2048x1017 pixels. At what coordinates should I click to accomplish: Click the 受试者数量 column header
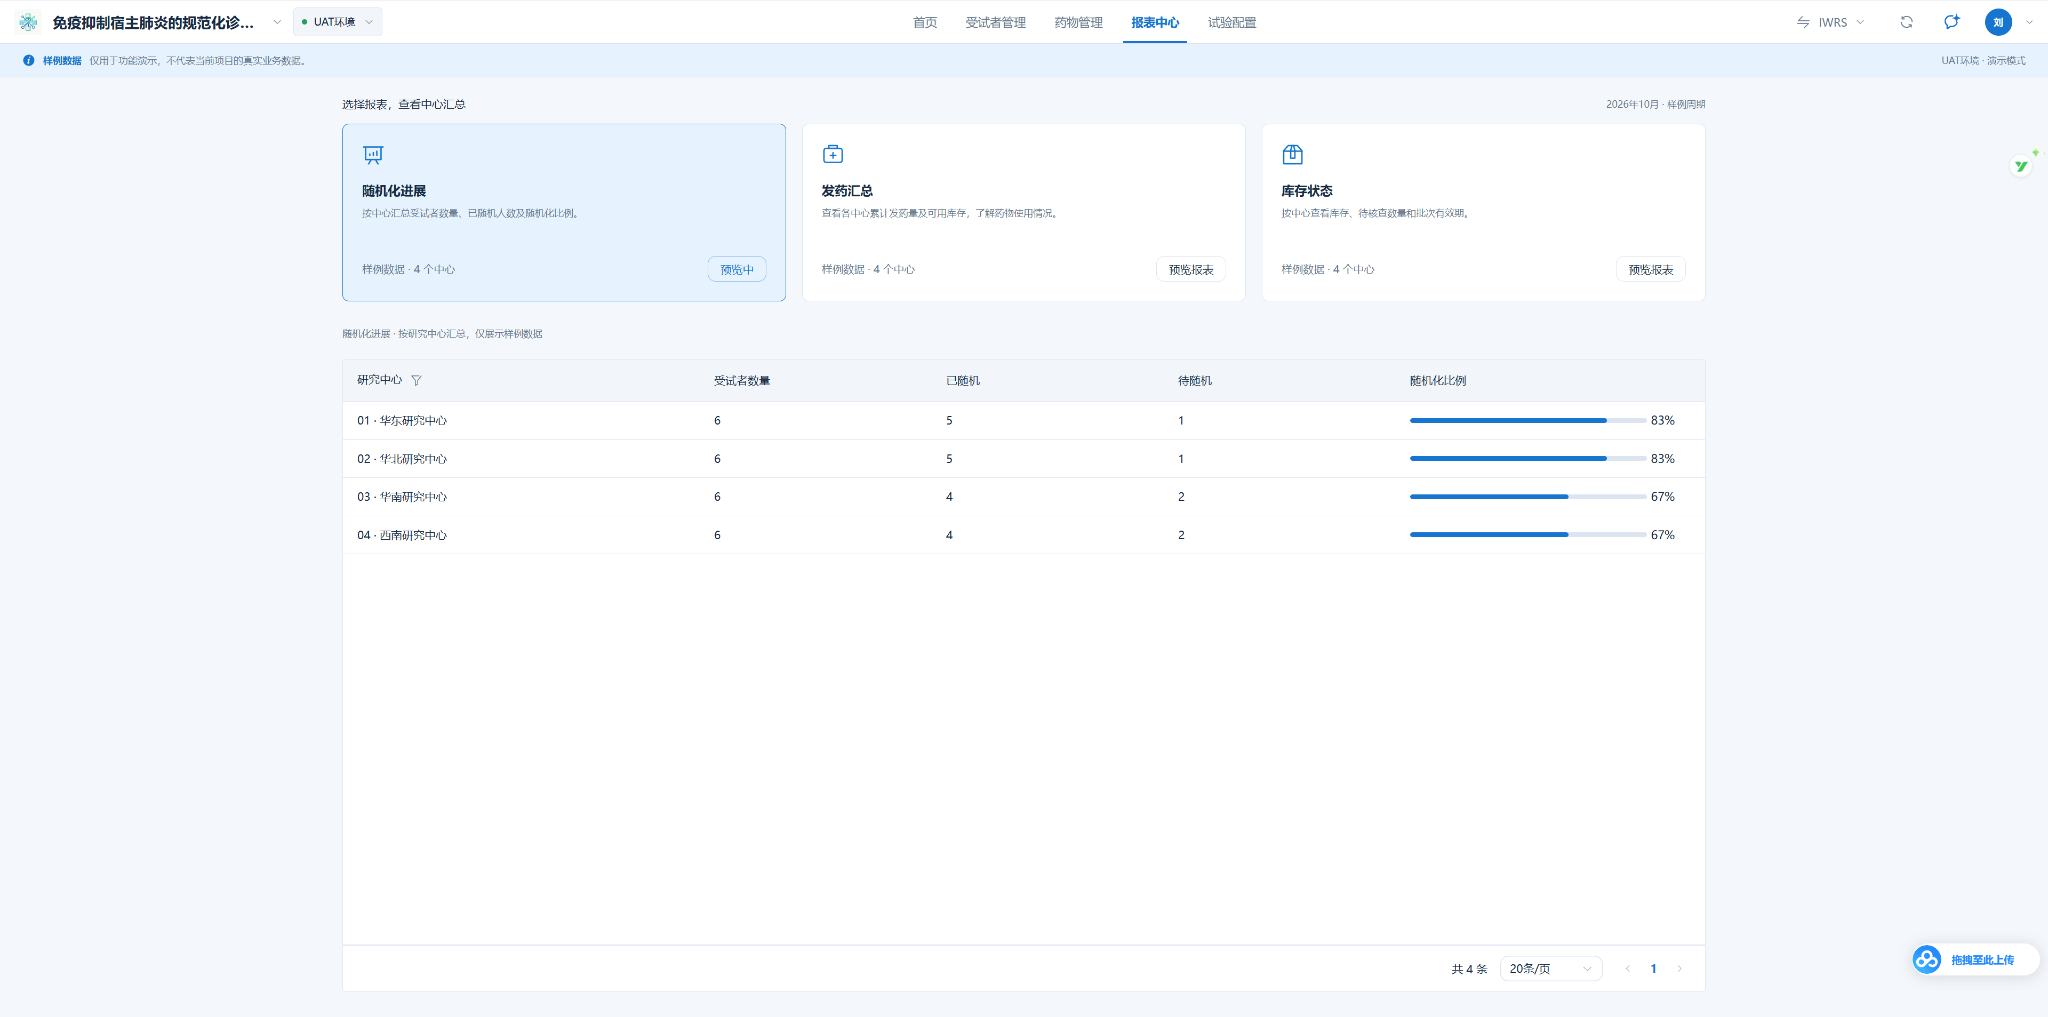click(x=742, y=381)
